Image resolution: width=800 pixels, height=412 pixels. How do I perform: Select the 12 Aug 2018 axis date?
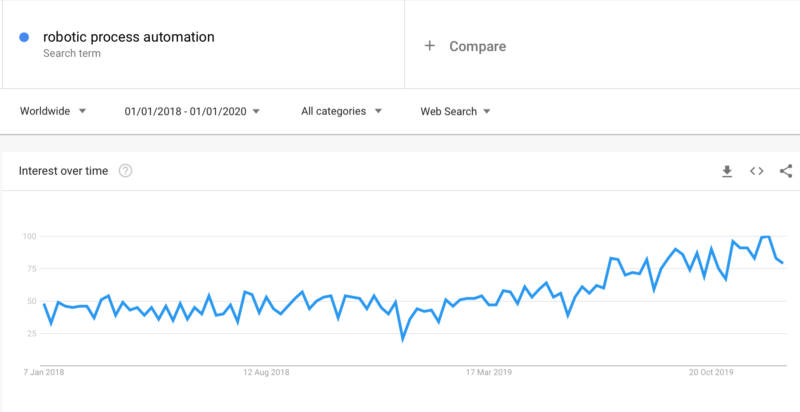tap(266, 372)
